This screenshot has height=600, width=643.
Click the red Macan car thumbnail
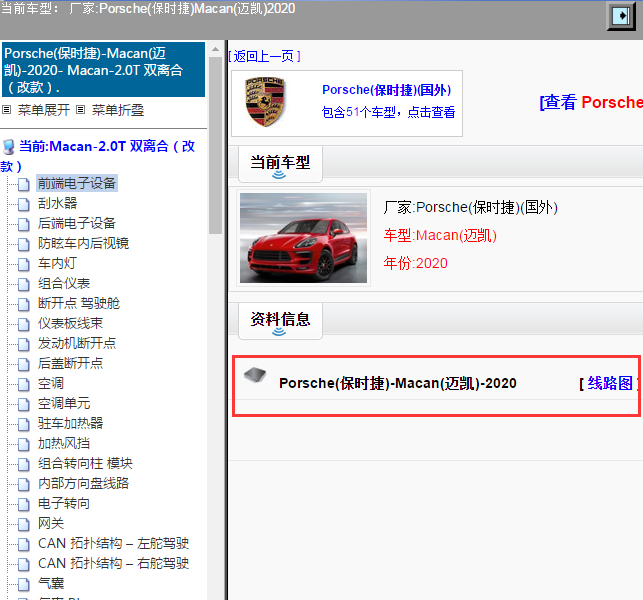click(303, 238)
